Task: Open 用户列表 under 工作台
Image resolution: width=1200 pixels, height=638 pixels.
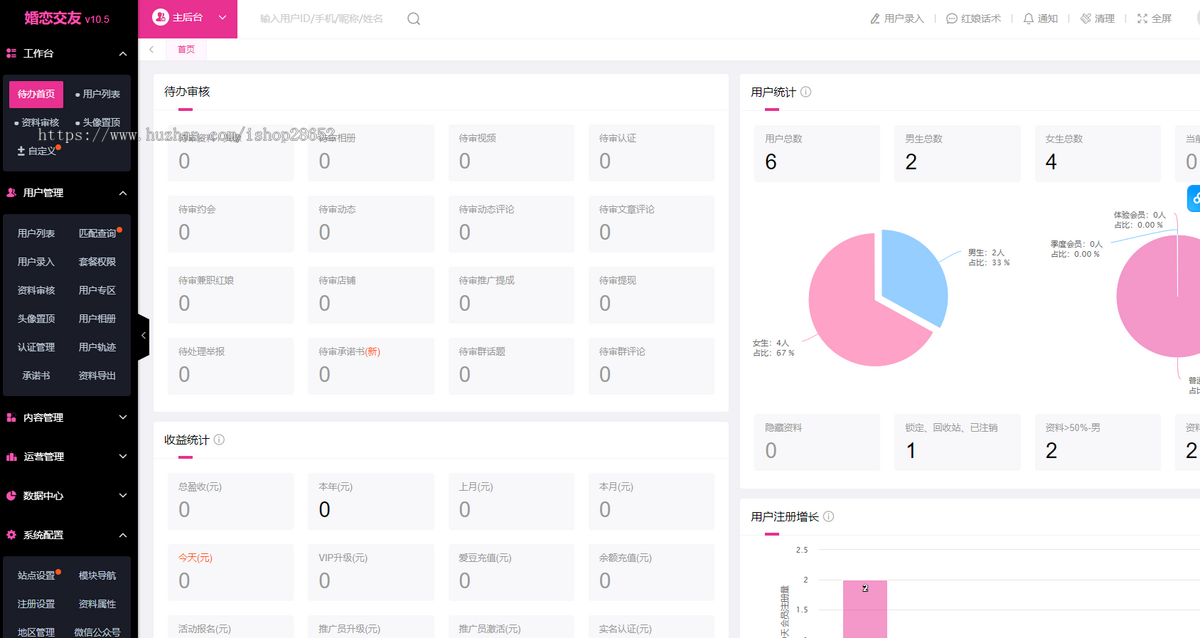Action: pyautogui.click(x=98, y=94)
